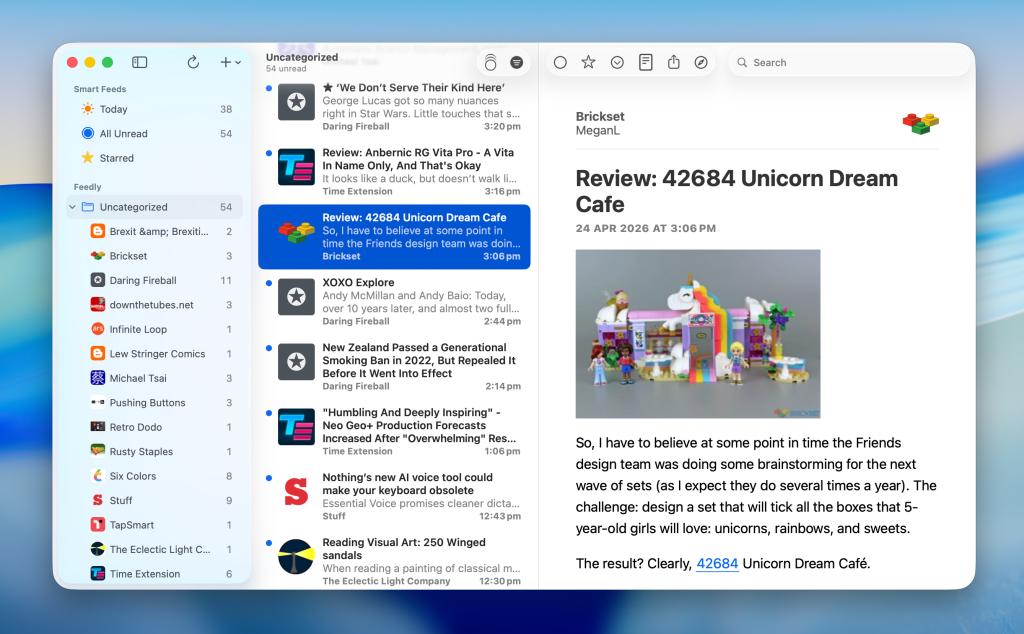Mark the XOXO Explore article as read
The width and height of the screenshot is (1024, 634).
click(266, 283)
